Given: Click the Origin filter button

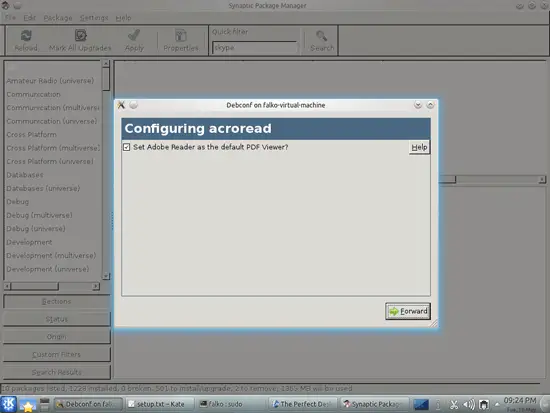Looking at the screenshot, I should coord(56,337).
